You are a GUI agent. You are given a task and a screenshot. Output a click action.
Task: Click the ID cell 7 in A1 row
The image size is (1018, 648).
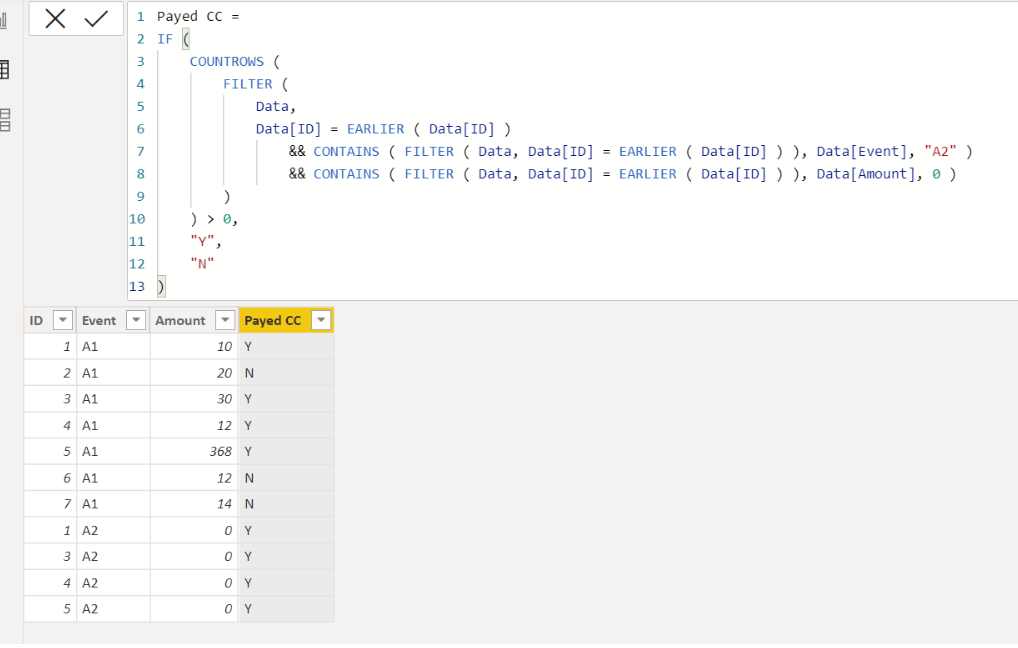click(x=50, y=504)
